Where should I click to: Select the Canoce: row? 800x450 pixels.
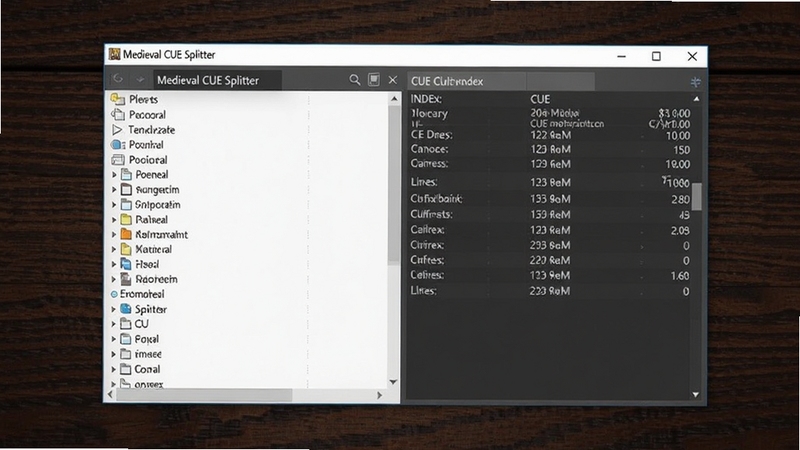[550, 149]
